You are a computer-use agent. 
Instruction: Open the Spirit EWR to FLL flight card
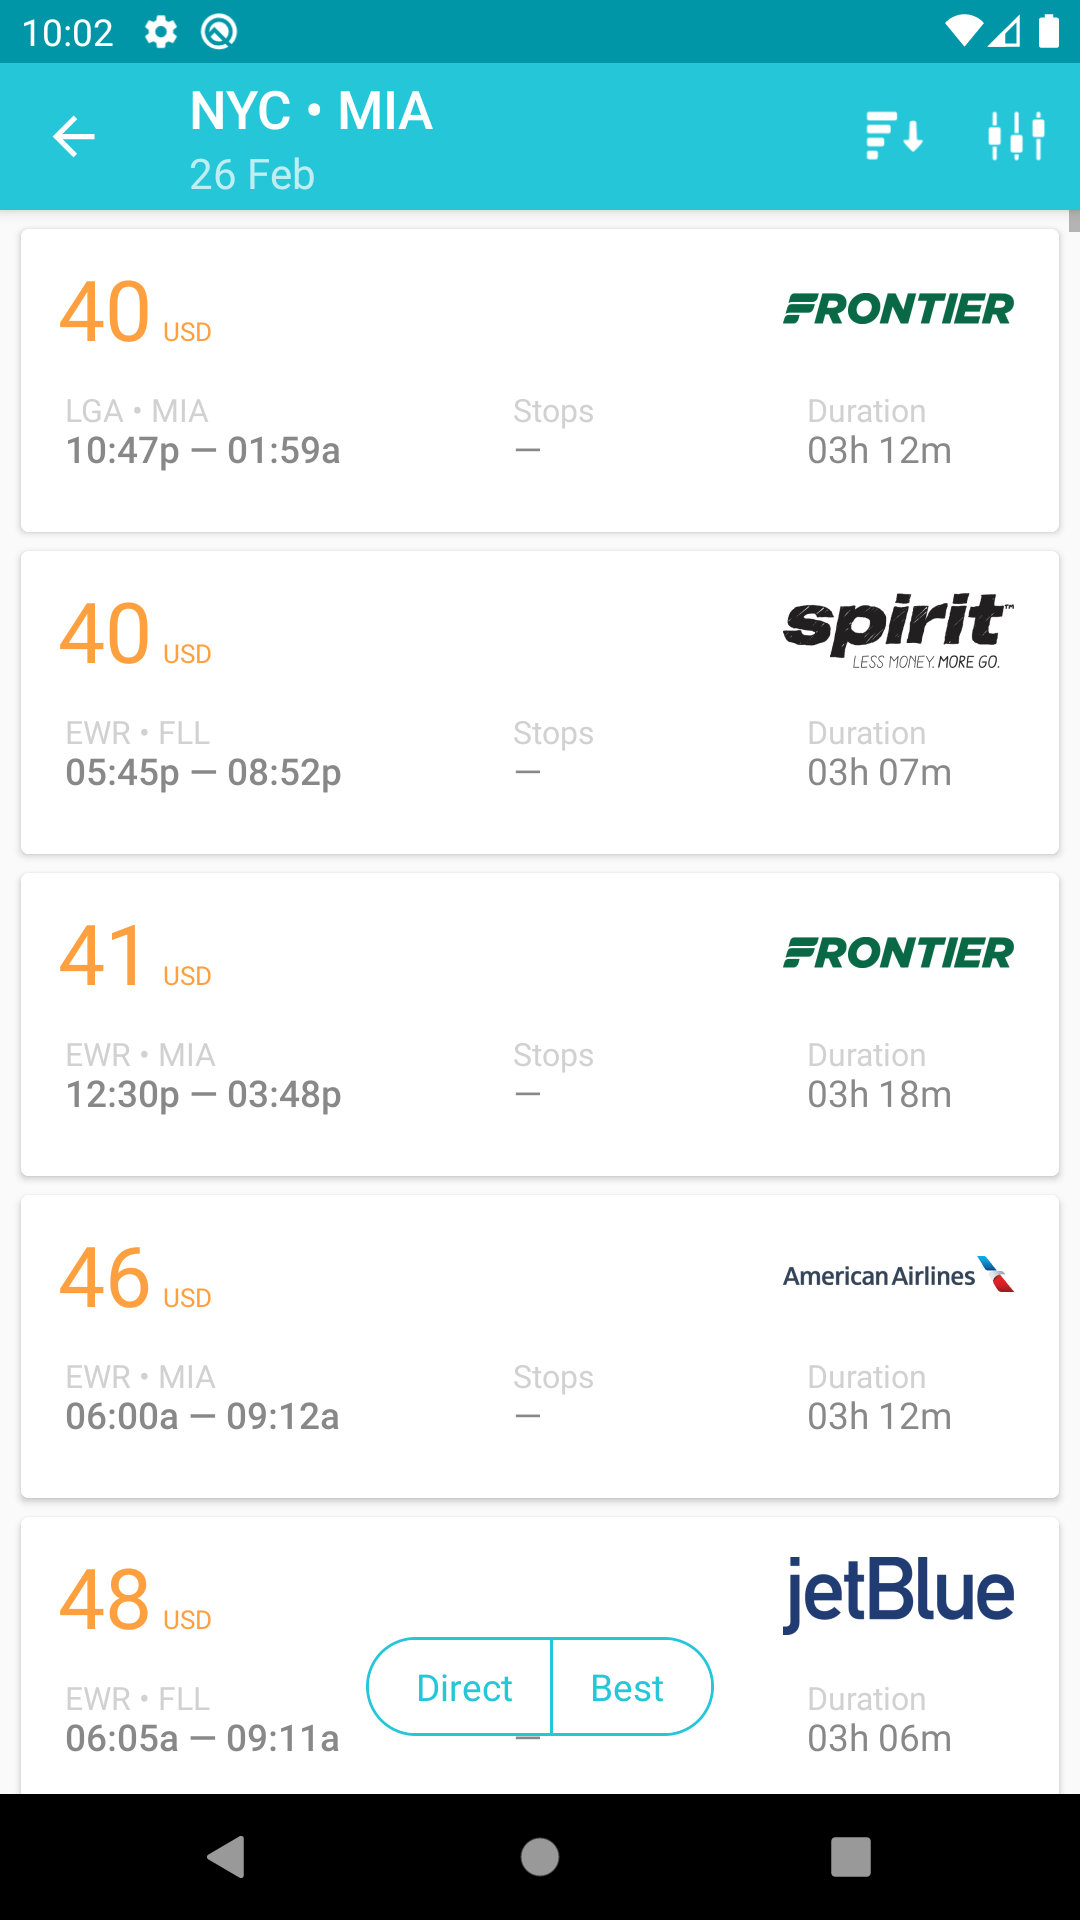540,703
